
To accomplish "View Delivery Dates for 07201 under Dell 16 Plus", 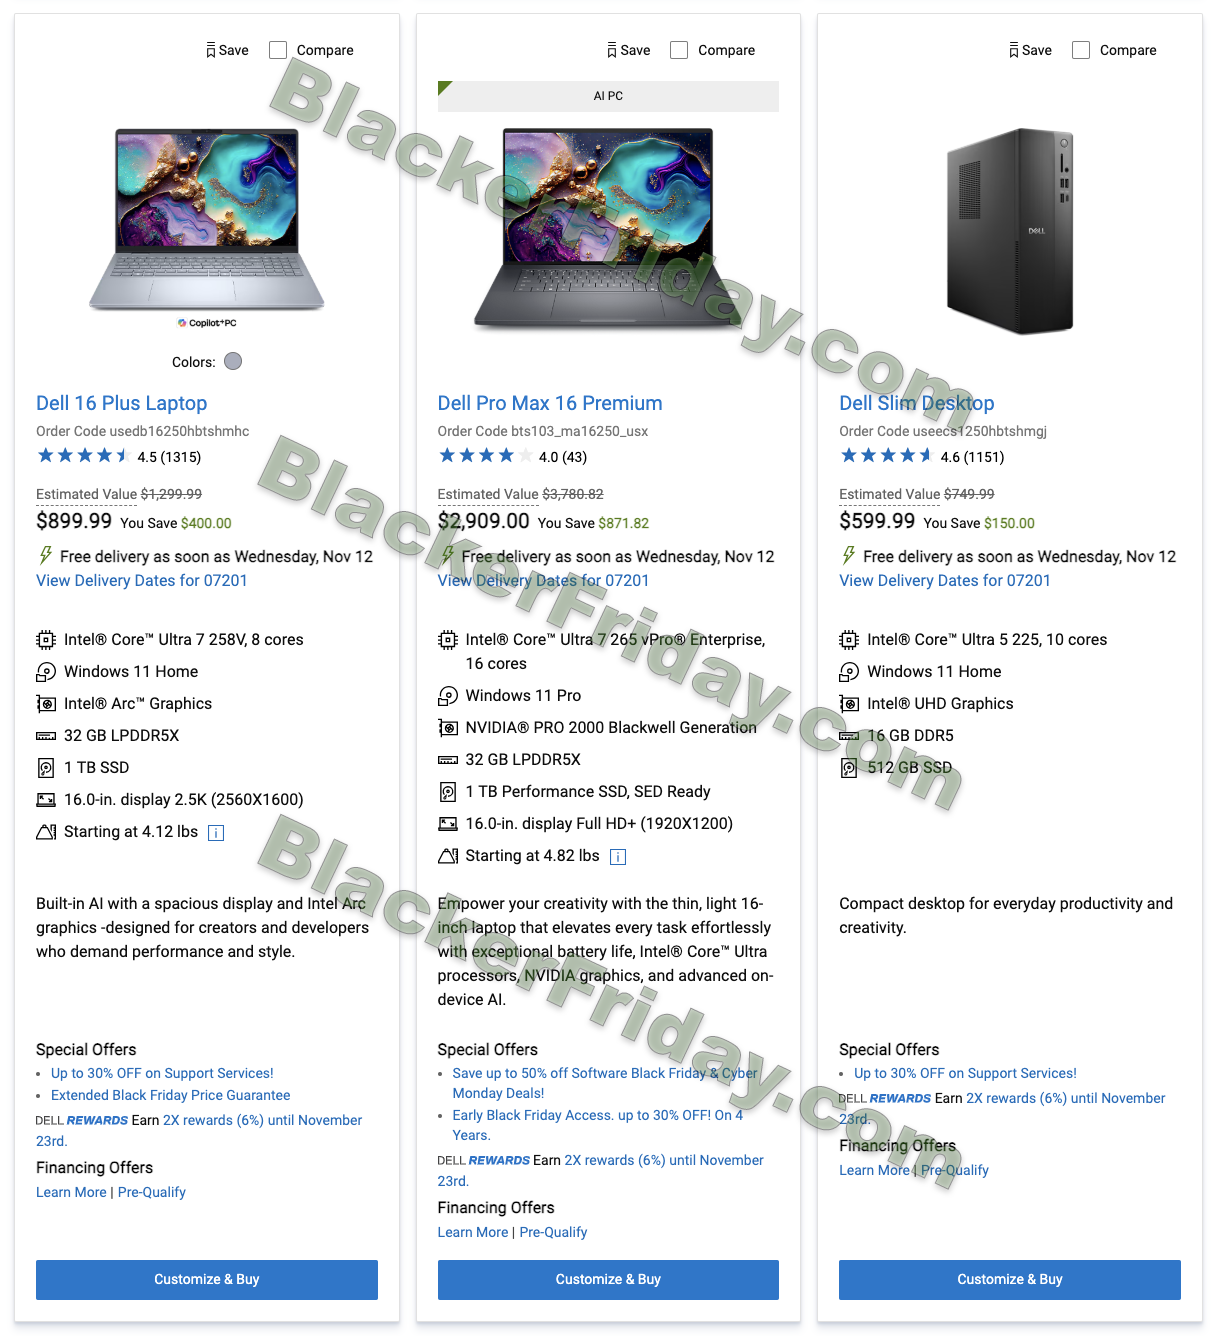I will (x=142, y=581).
